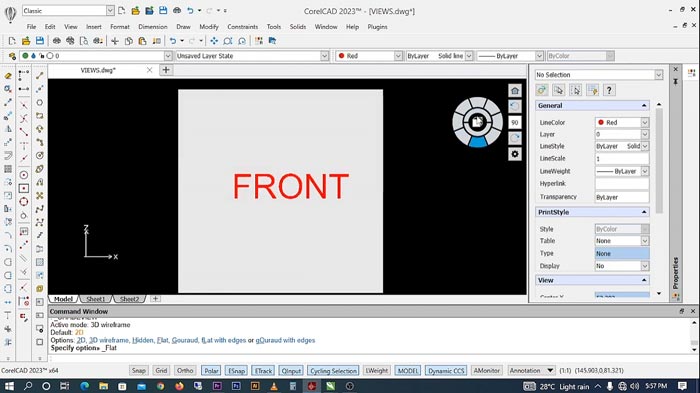
Task: Click the Pan tool icon
Action: pos(214,41)
